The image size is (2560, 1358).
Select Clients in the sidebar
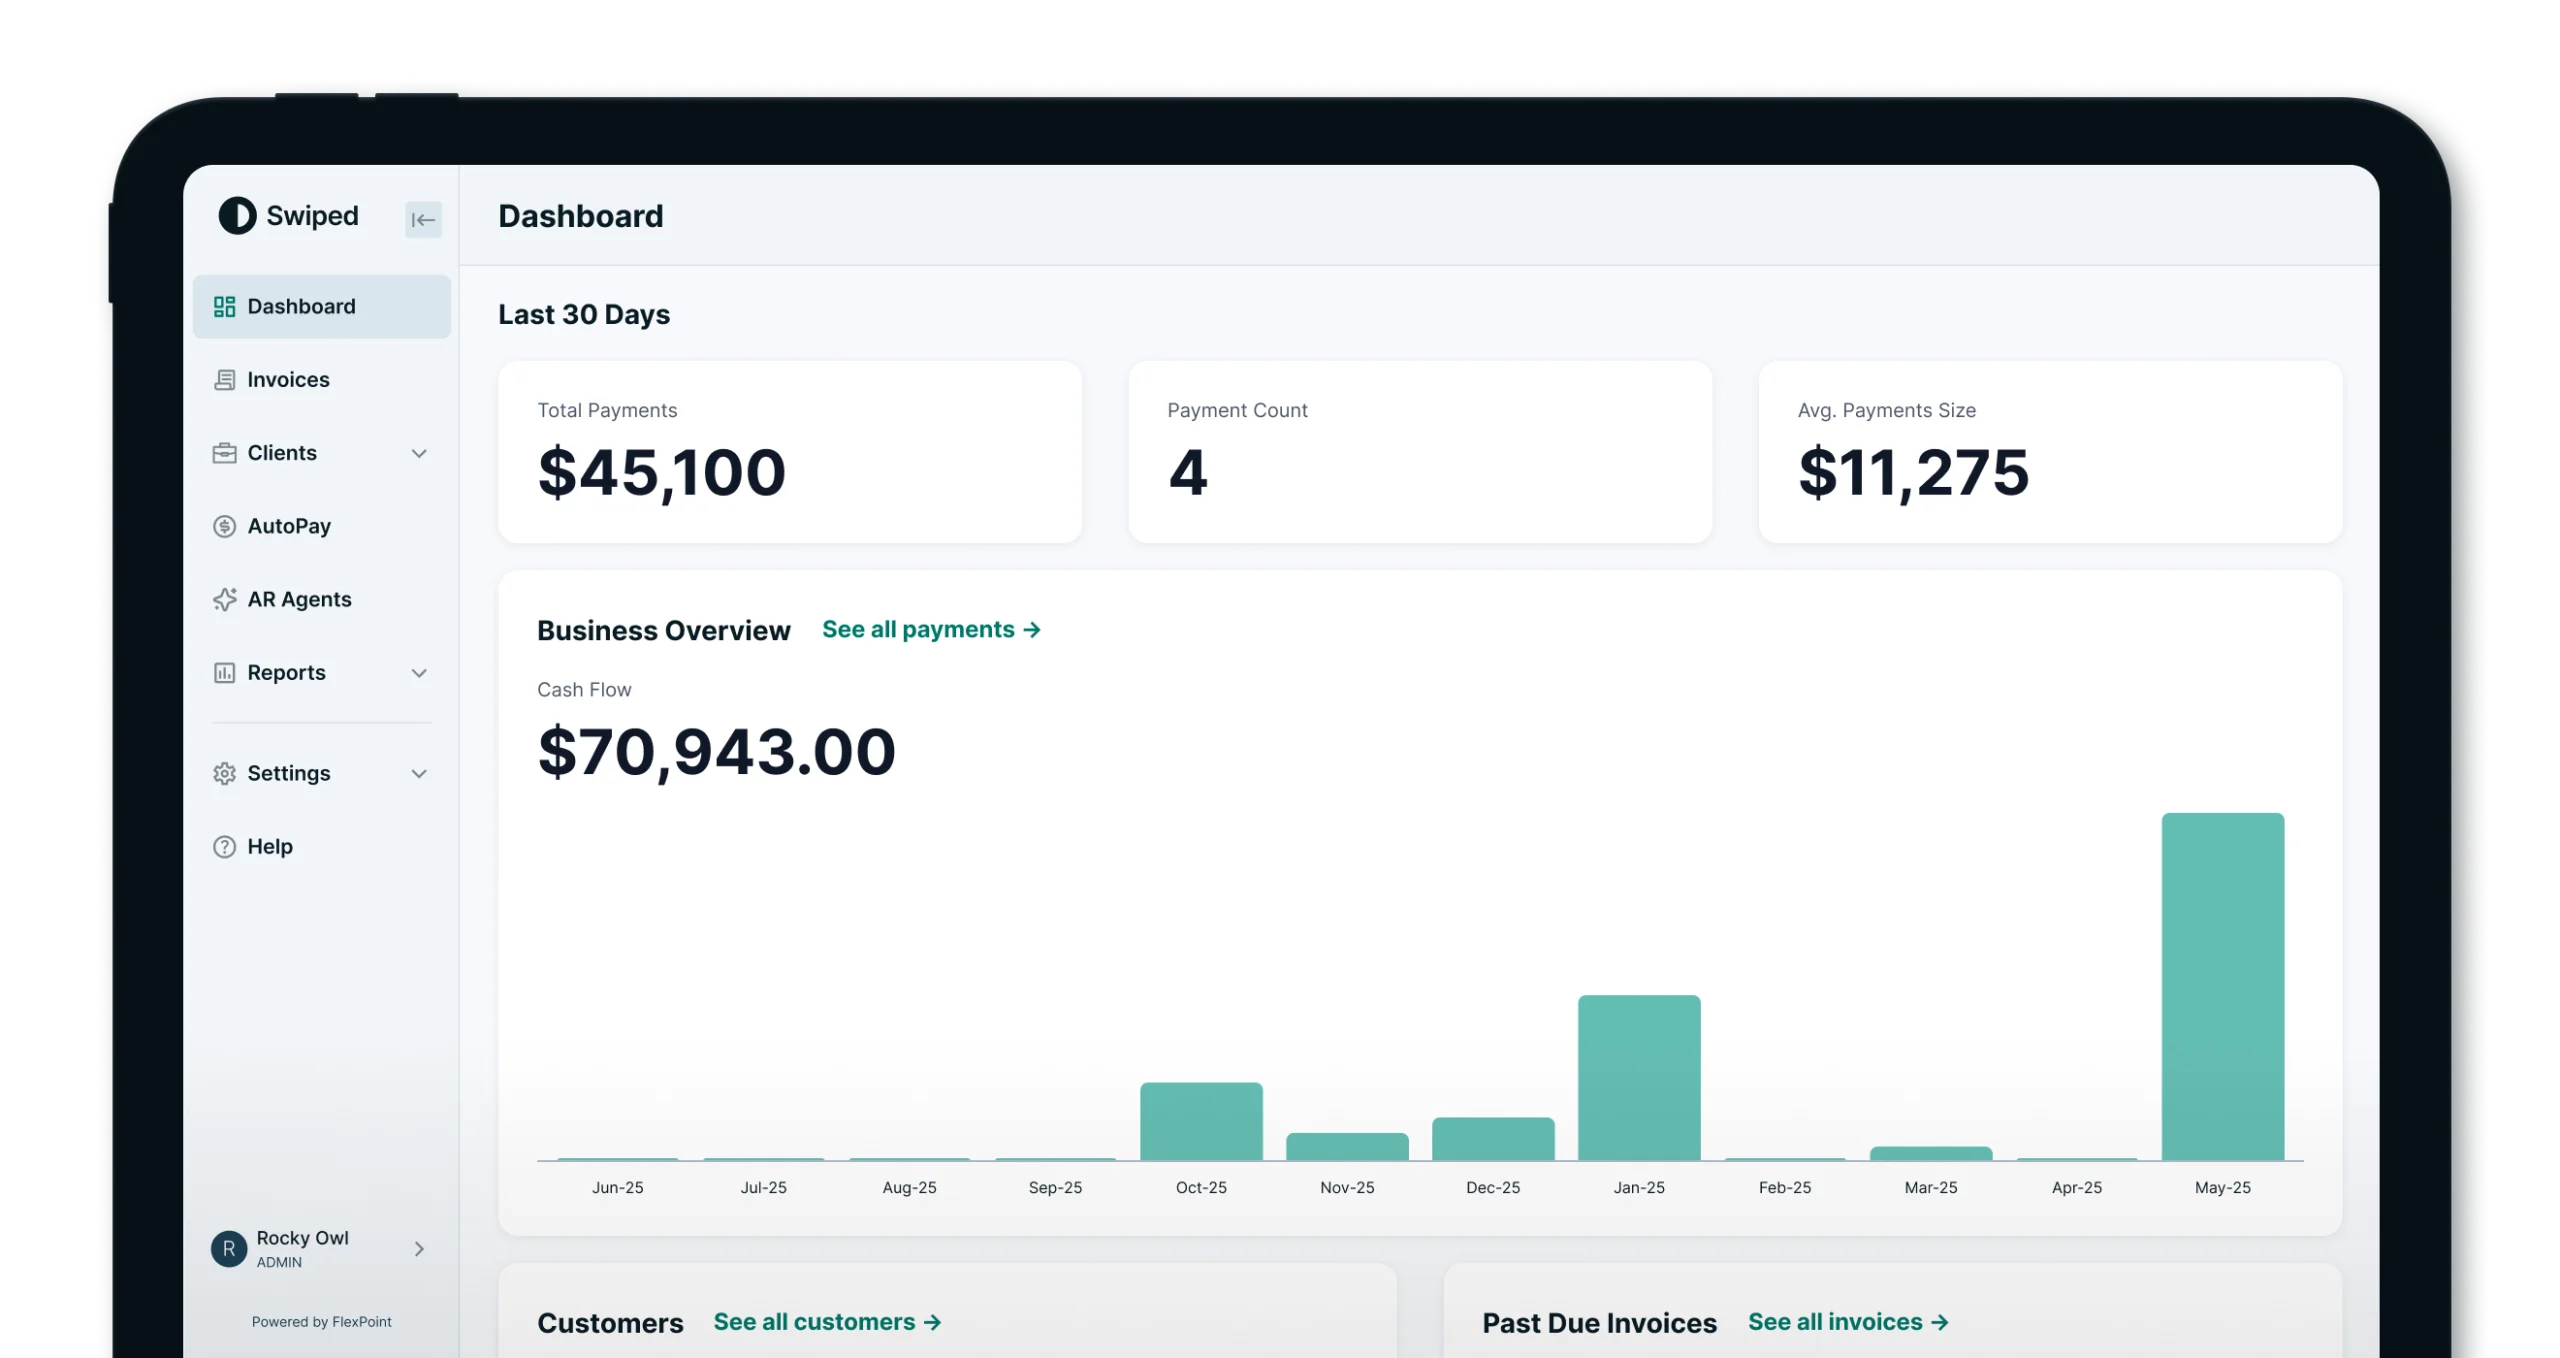coord(282,453)
